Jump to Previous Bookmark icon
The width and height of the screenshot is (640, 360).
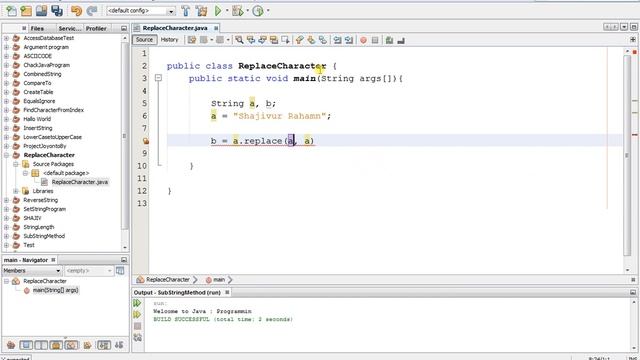coord(300,40)
